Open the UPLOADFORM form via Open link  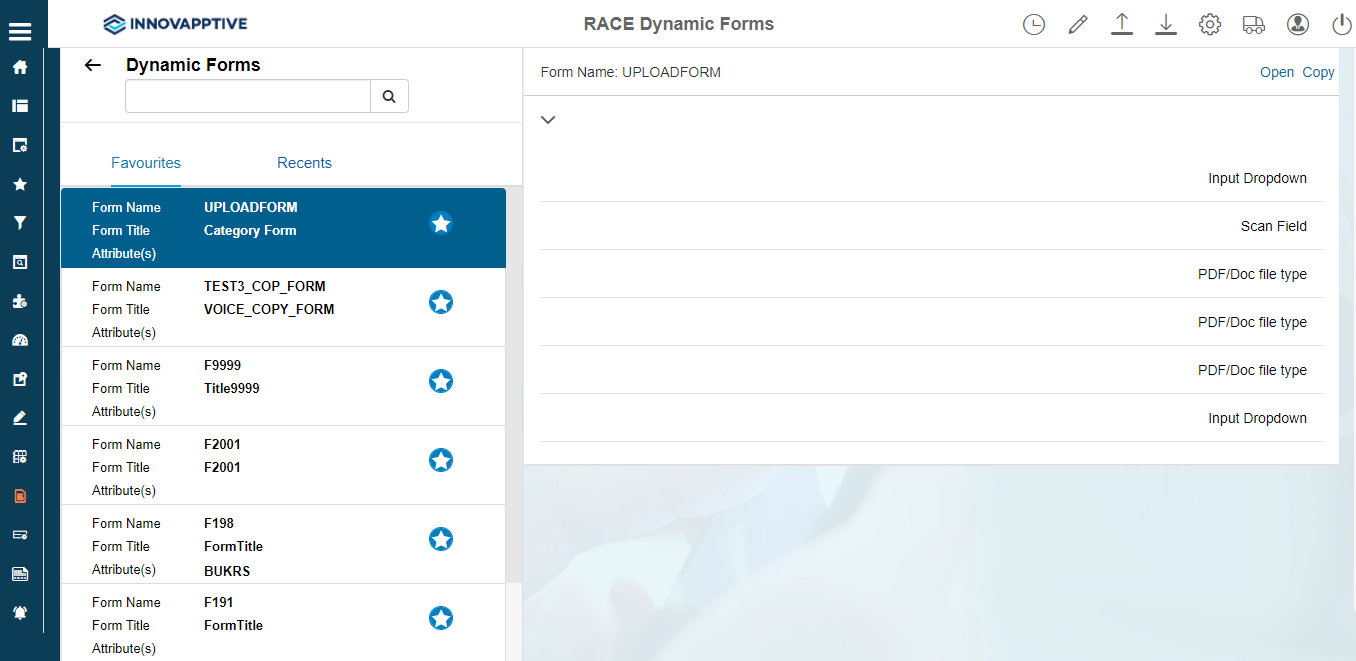[1277, 72]
